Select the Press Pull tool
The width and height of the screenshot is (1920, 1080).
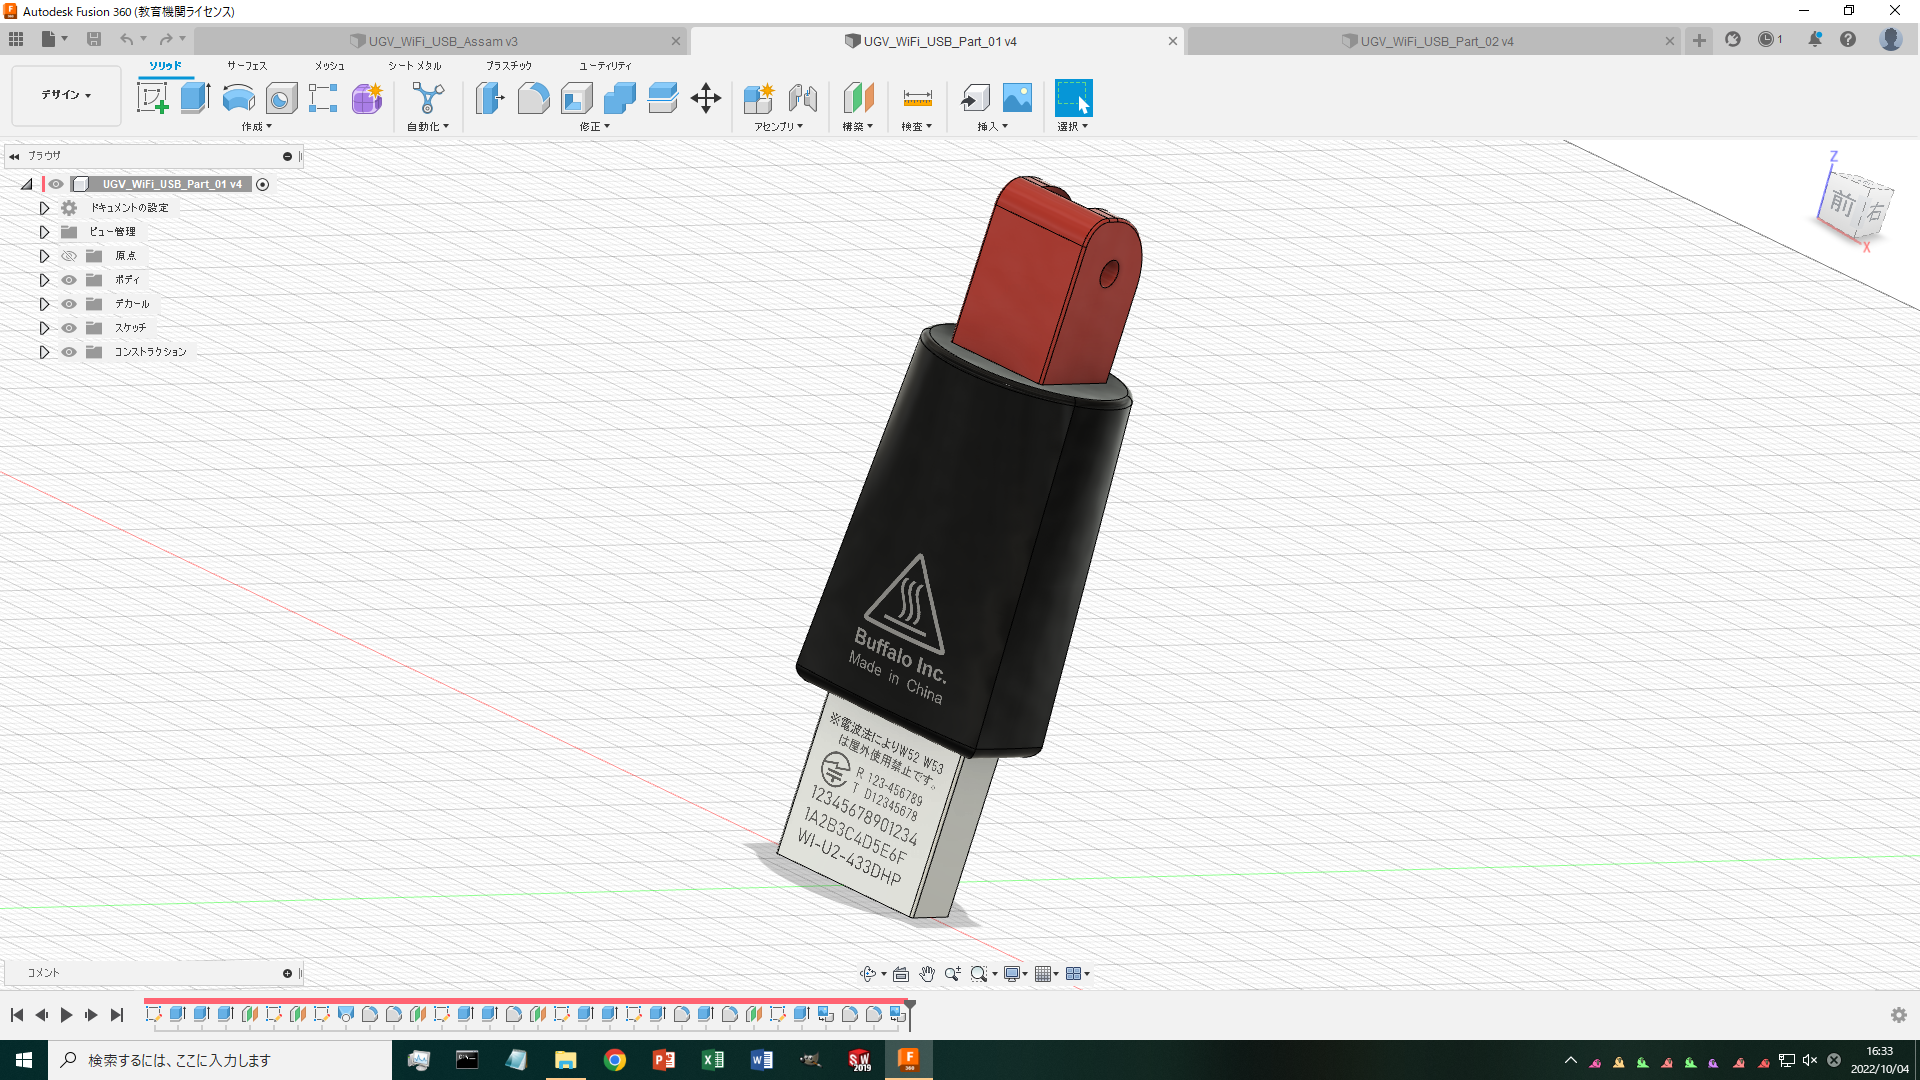(489, 98)
